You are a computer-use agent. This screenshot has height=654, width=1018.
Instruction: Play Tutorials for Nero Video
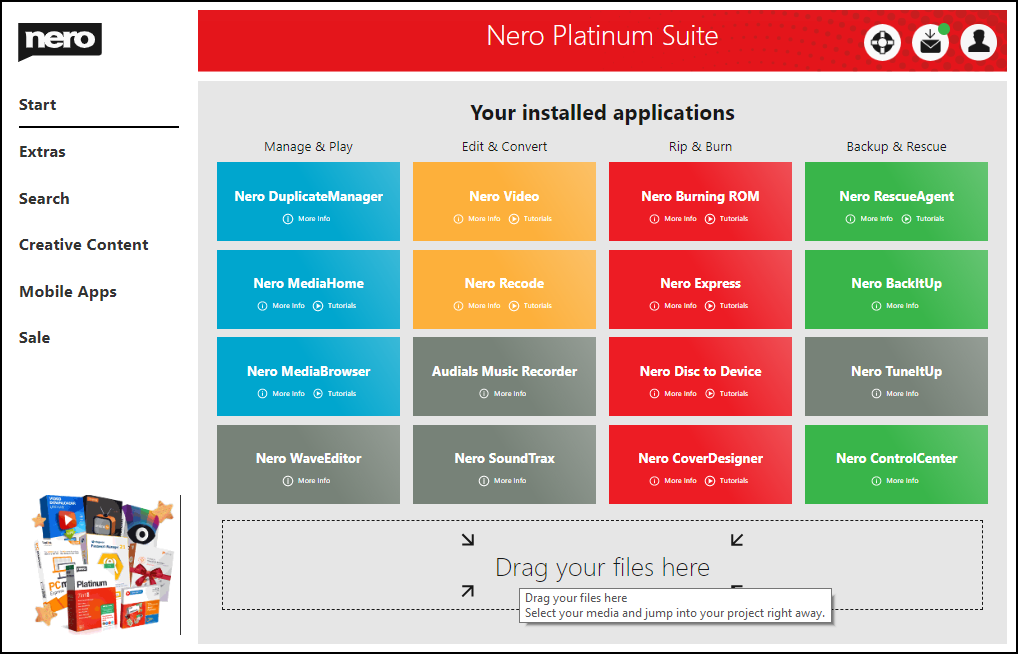530,219
